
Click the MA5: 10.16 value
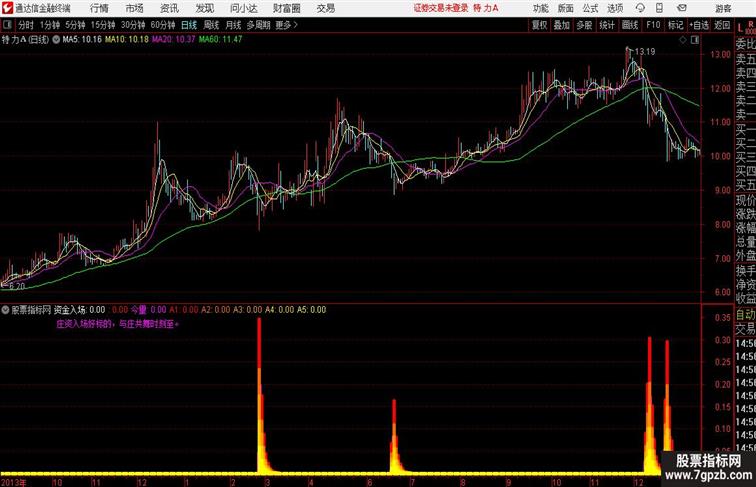coord(82,40)
